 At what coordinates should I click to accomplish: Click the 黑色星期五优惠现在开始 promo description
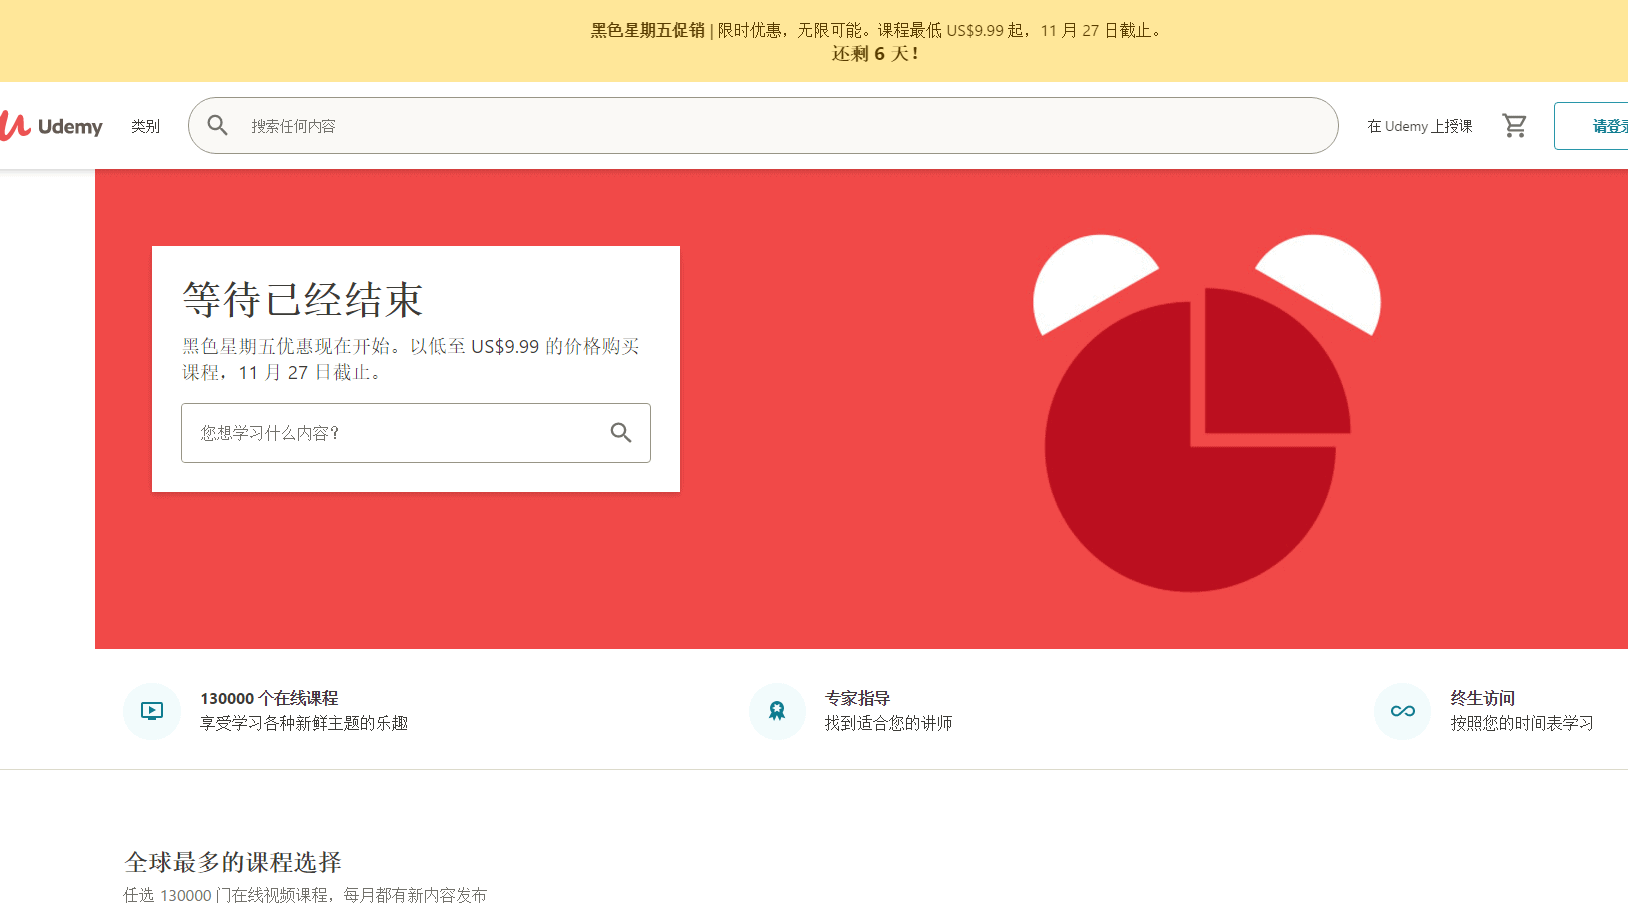click(411, 359)
